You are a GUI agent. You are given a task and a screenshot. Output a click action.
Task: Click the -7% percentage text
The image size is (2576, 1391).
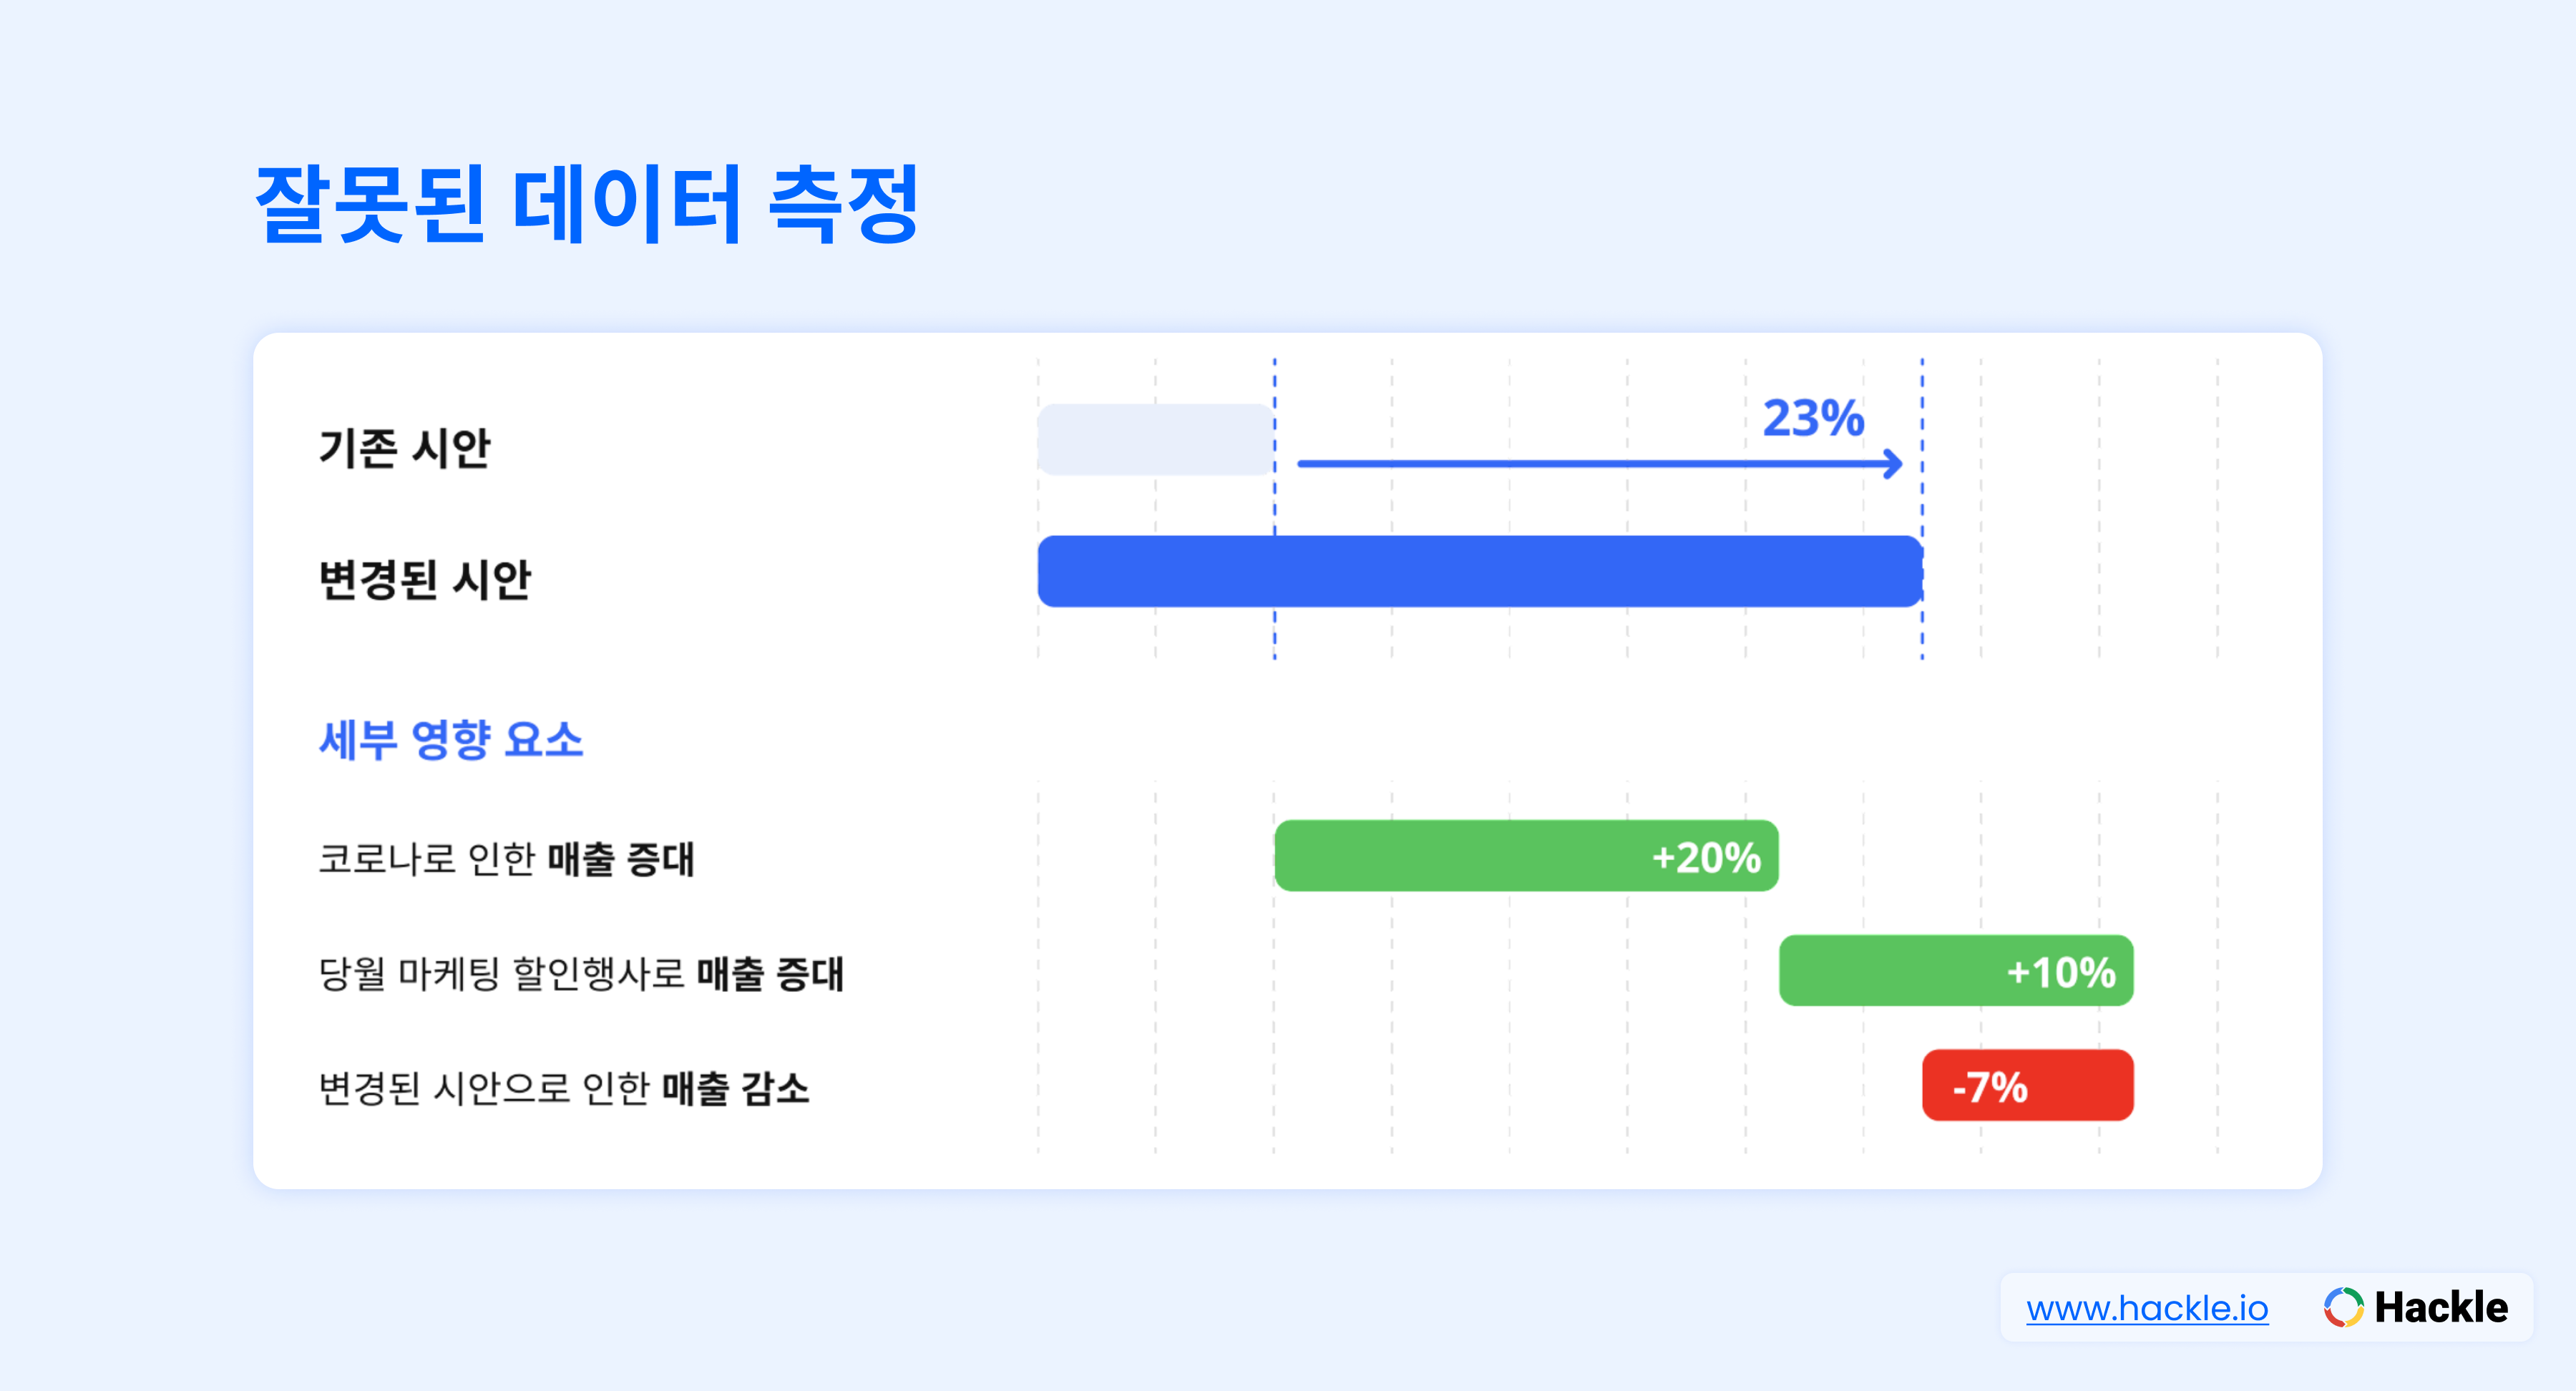[x=1990, y=1087]
